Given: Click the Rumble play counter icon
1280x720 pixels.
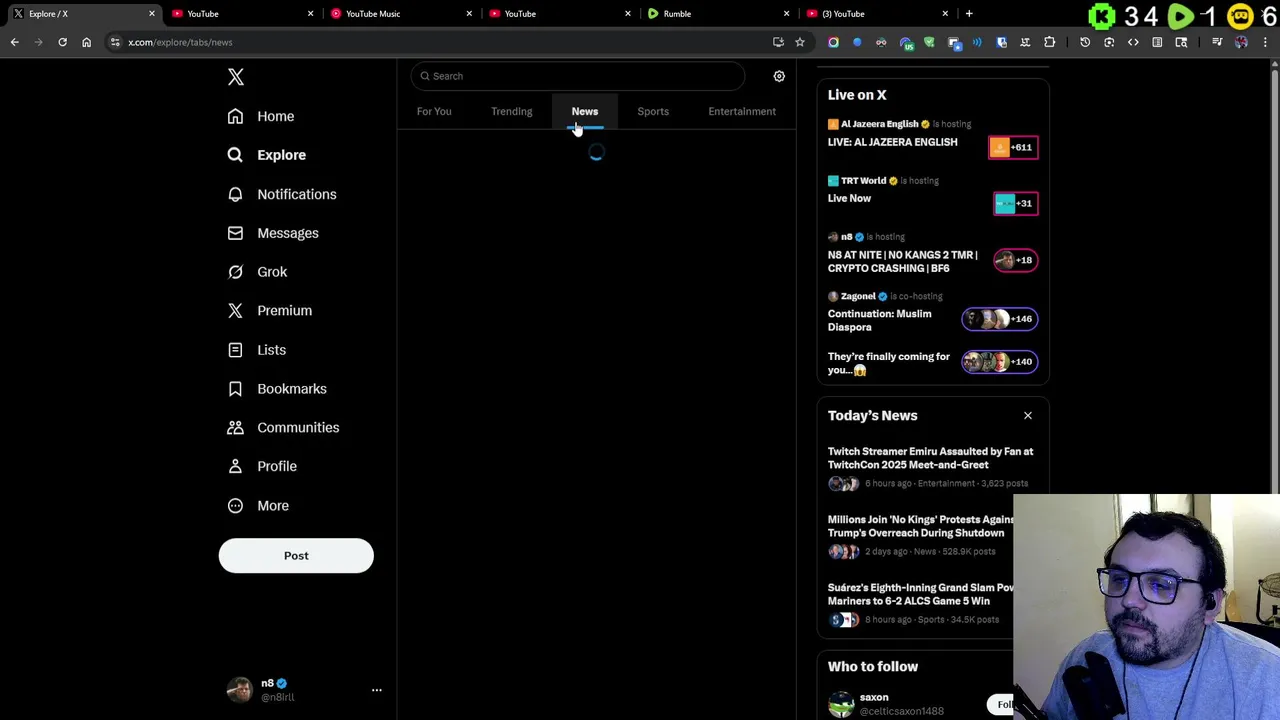Looking at the screenshot, I should tap(1180, 16).
